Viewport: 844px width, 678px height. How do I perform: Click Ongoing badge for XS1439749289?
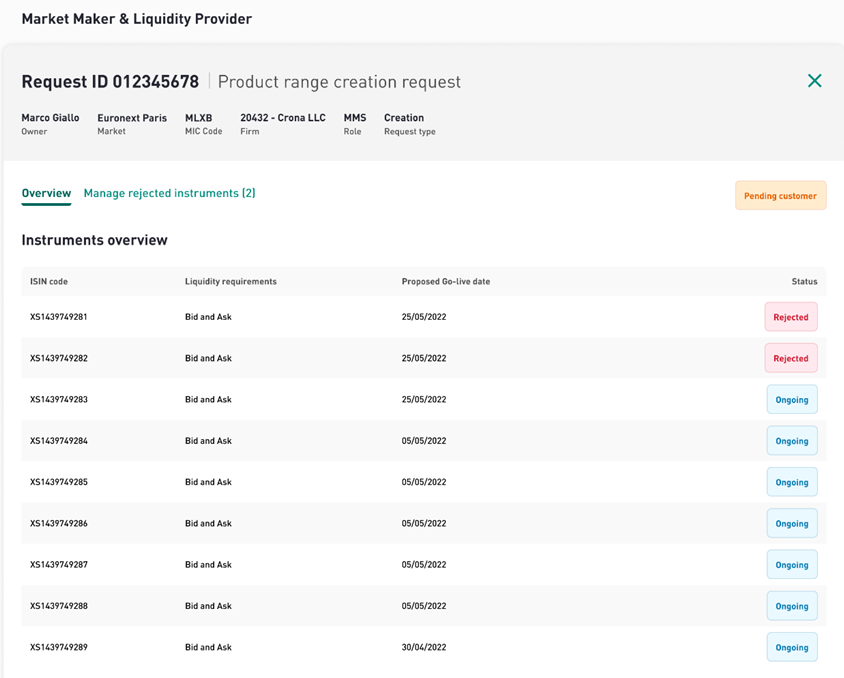pos(791,648)
